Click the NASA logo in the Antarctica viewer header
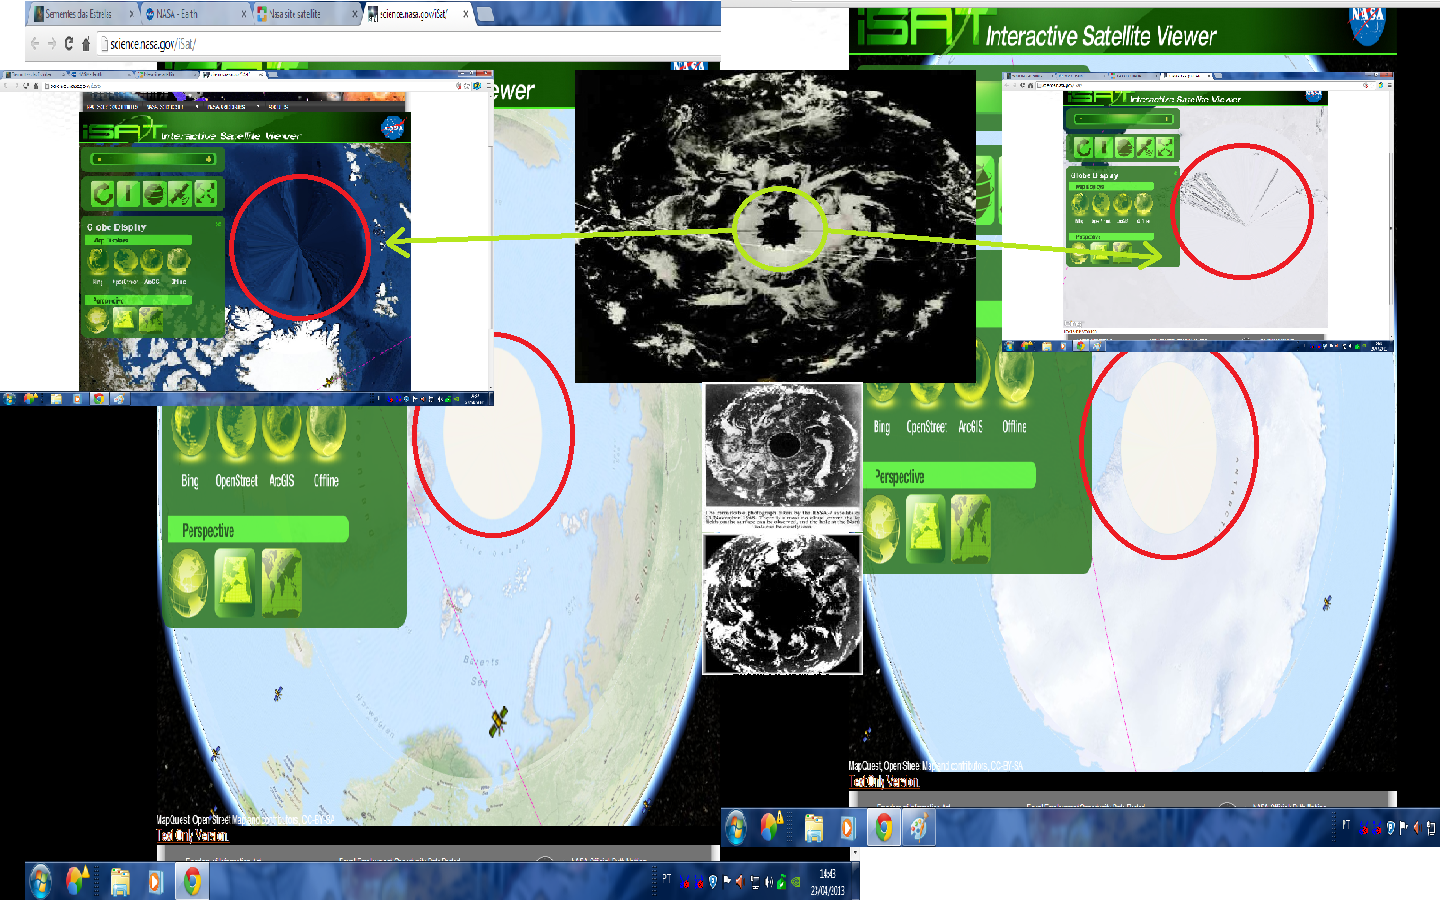 pyautogui.click(x=1367, y=25)
